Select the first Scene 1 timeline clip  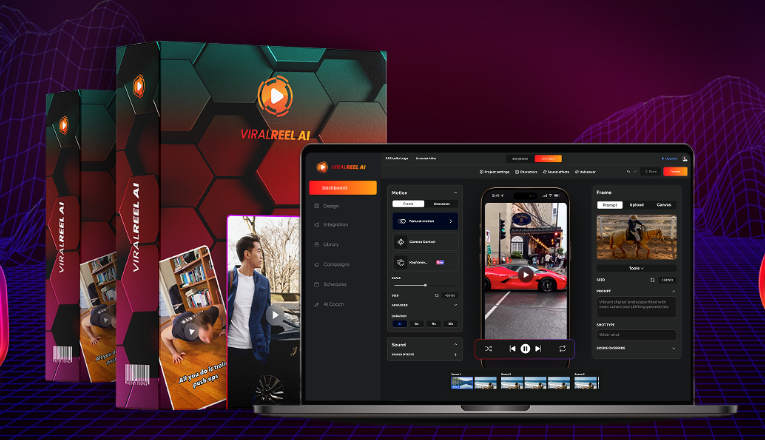tap(462, 383)
